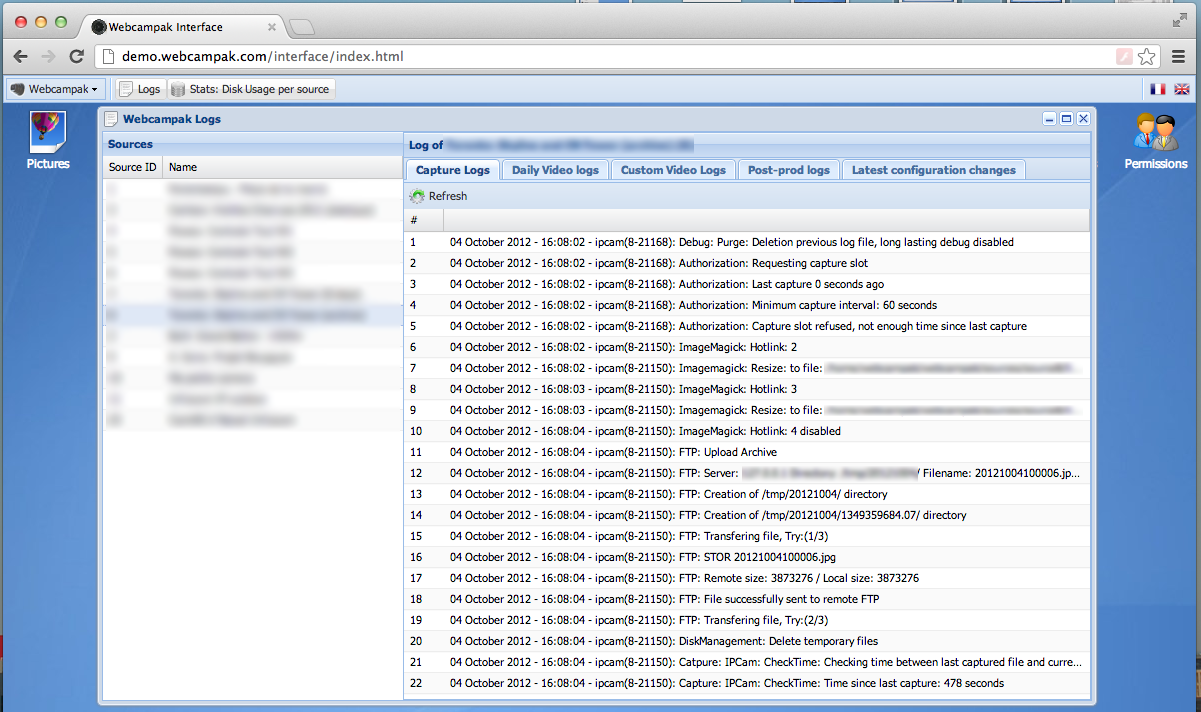This screenshot has height=712, width=1201.
Task: Reload the page in the browser
Action: pyautogui.click(x=76, y=56)
